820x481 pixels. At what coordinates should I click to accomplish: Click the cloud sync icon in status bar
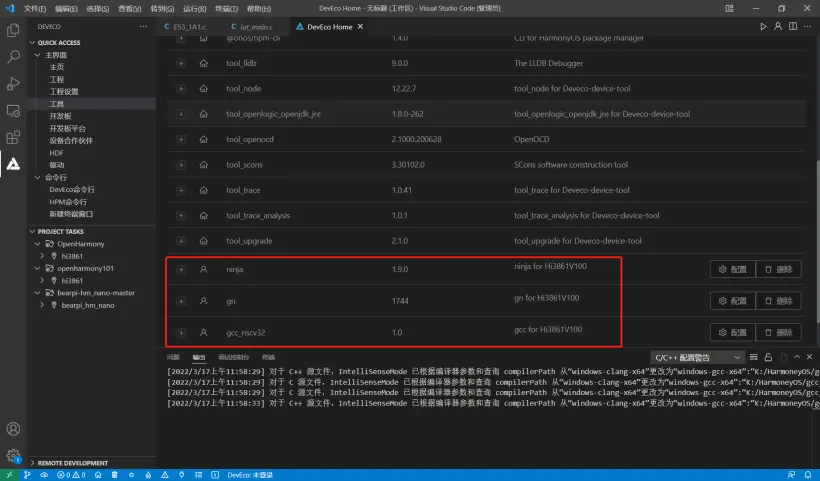44,475
